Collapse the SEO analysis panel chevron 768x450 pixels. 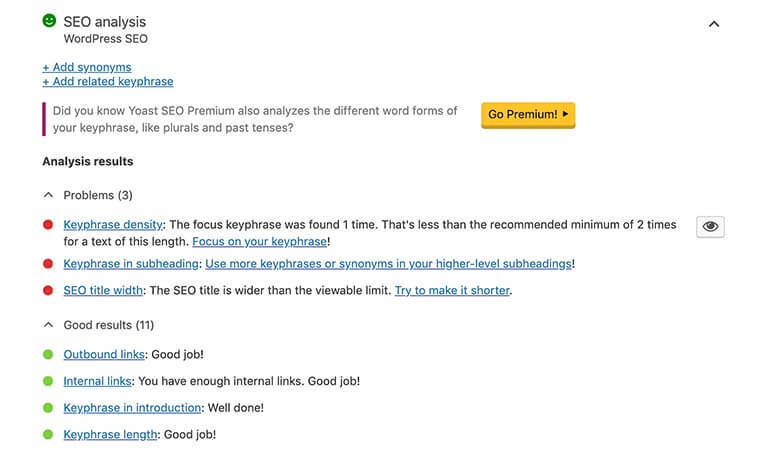(x=714, y=24)
